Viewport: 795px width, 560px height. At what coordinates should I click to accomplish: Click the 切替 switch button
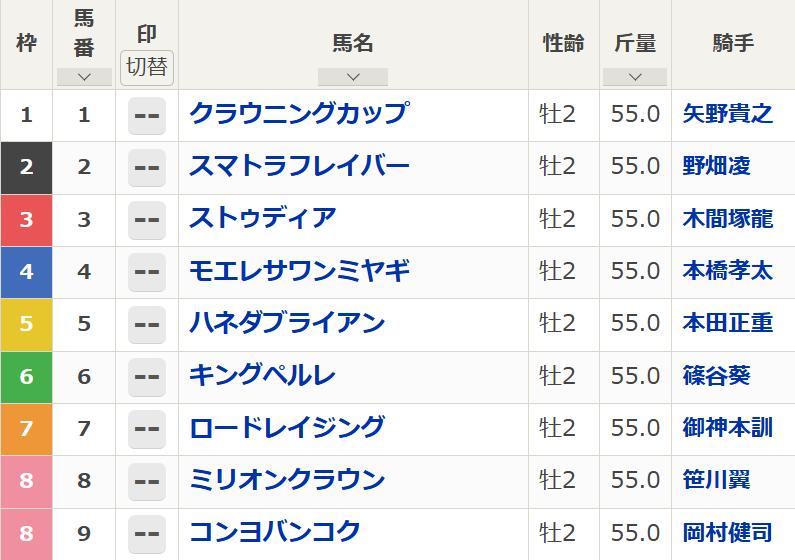point(147,68)
